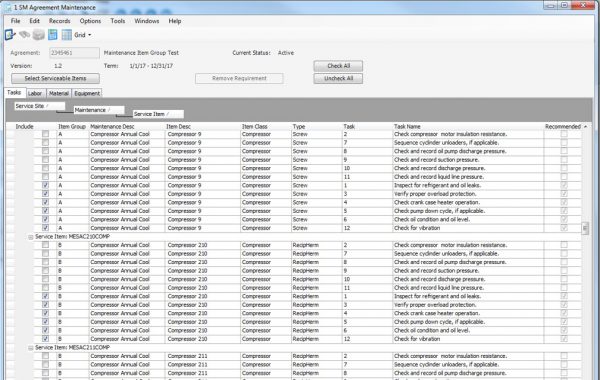The image size is (600, 380).
Task: Click the blue calculator sheet toolbar icon
Action: pos(53,35)
